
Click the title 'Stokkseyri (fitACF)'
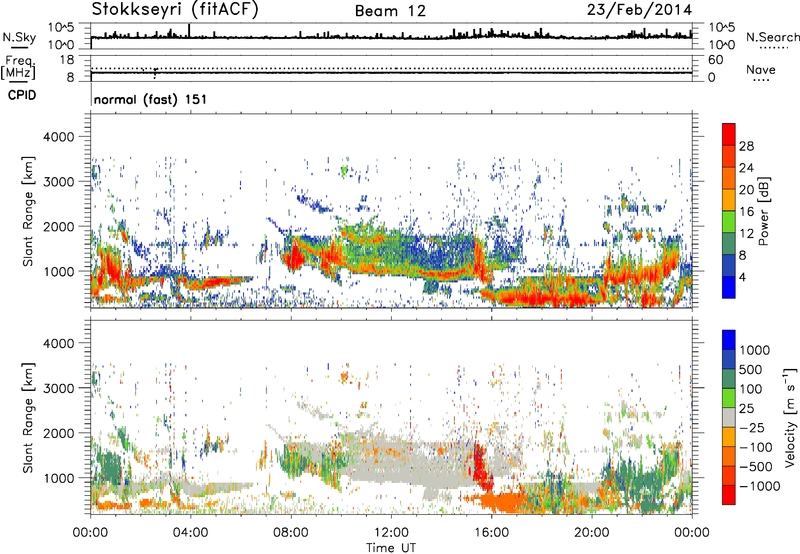(x=175, y=10)
